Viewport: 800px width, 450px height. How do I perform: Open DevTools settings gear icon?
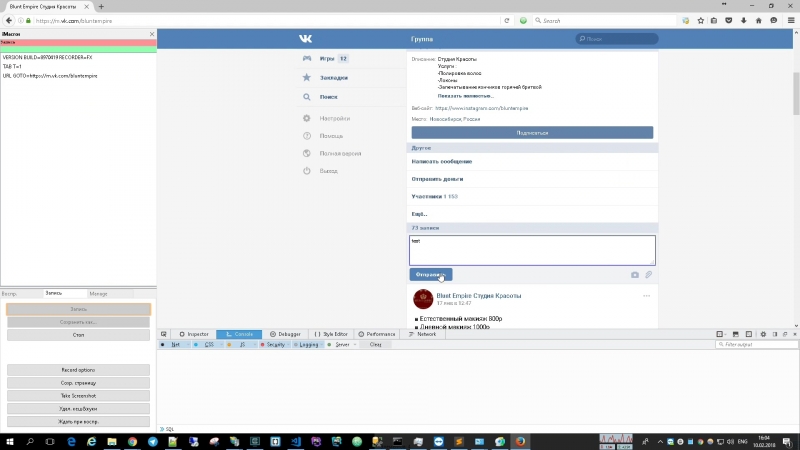click(x=763, y=334)
